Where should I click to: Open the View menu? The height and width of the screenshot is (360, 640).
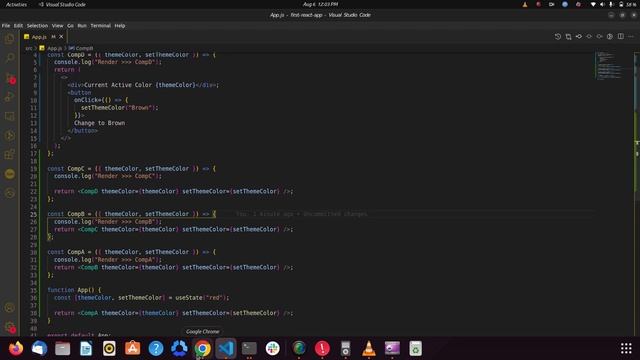click(x=57, y=26)
